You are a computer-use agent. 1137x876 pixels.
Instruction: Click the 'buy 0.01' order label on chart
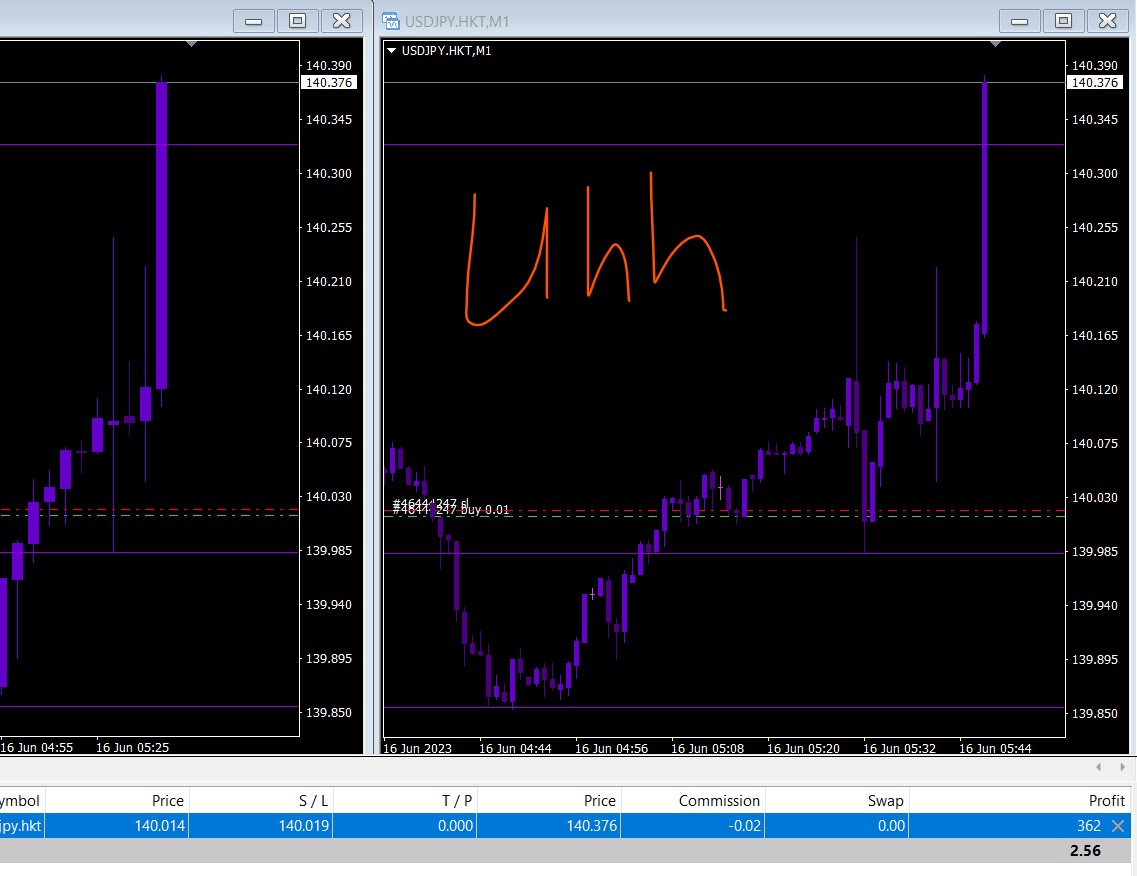(x=484, y=510)
